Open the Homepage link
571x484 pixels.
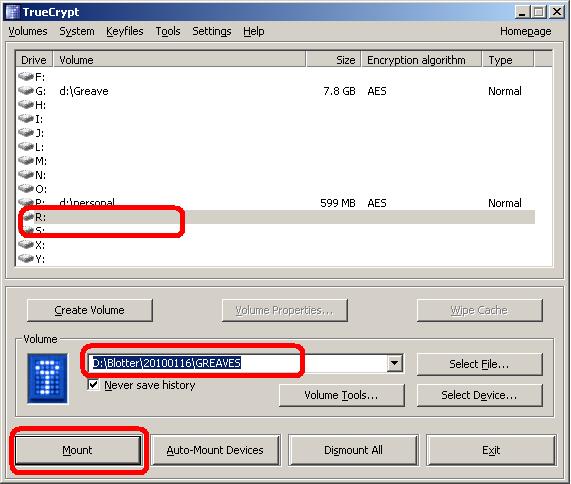(525, 31)
